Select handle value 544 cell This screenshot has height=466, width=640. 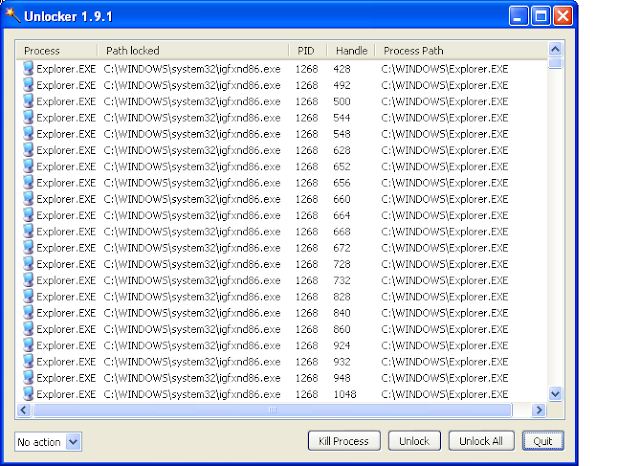[x=342, y=118]
